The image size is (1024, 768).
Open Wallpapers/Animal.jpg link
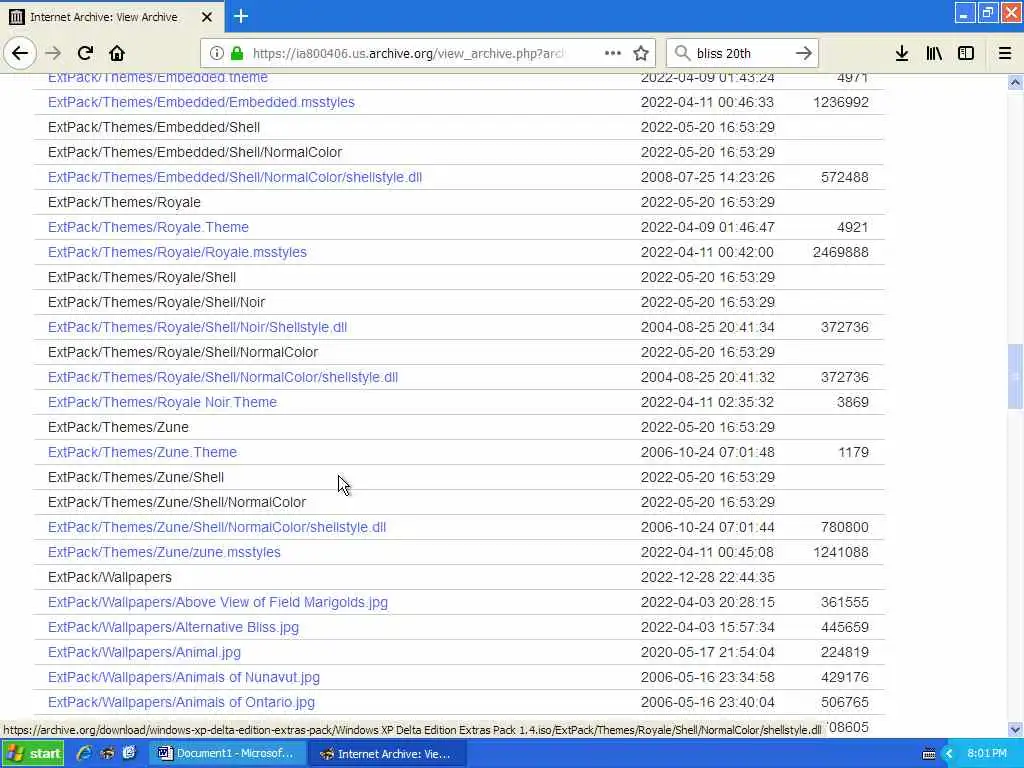pyautogui.click(x=144, y=652)
